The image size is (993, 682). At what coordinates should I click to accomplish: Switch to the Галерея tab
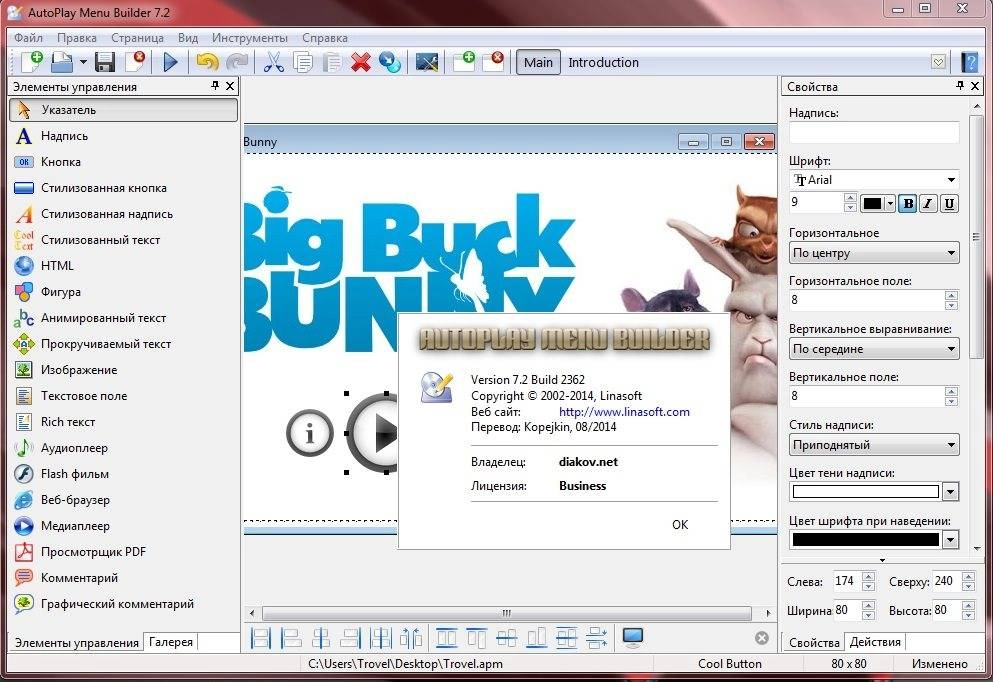click(170, 641)
